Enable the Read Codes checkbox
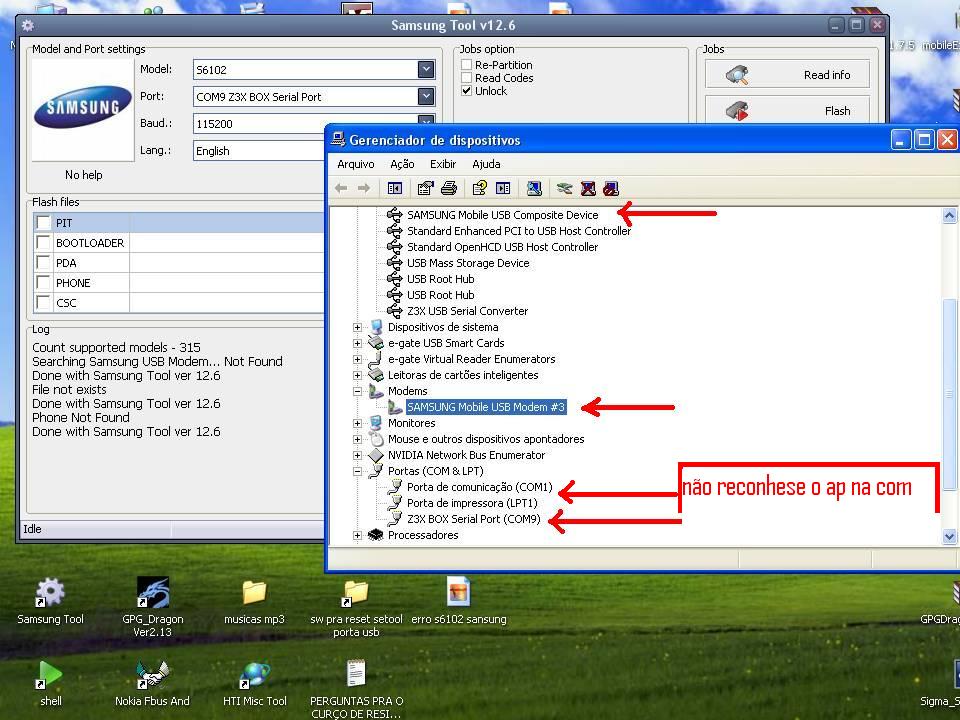 click(467, 78)
